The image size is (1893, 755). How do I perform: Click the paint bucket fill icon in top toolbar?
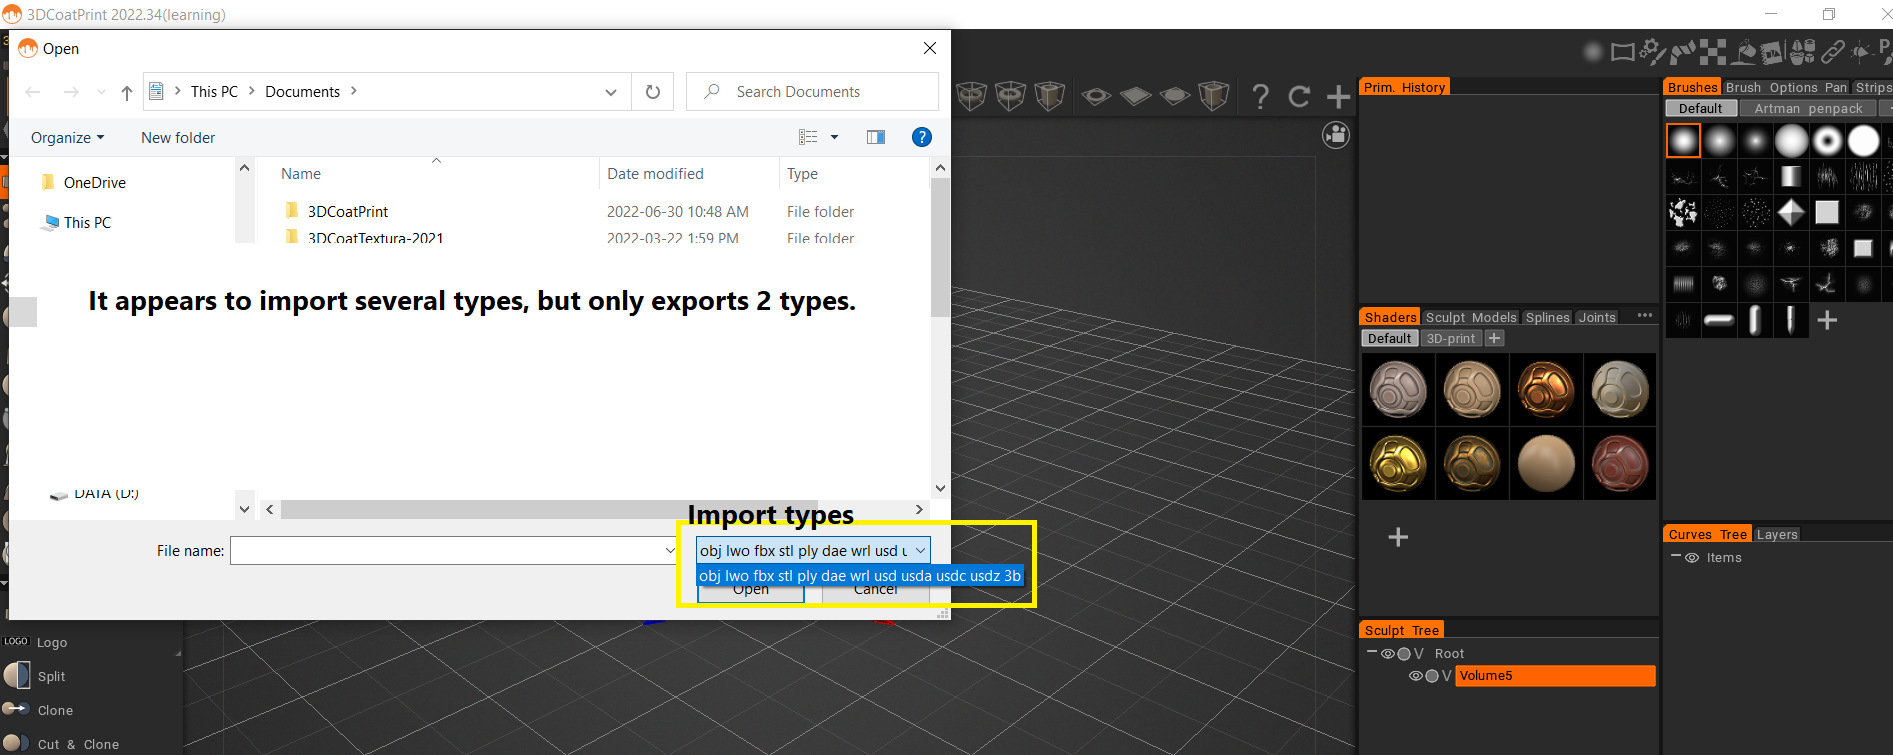click(1744, 51)
